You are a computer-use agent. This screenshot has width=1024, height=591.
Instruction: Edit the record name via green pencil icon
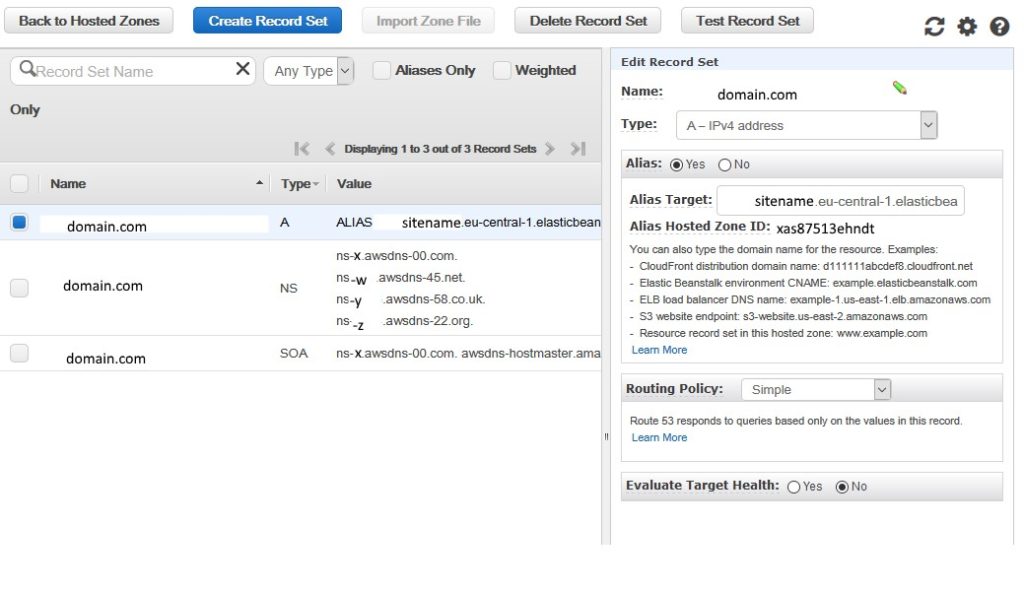pyautogui.click(x=898, y=88)
